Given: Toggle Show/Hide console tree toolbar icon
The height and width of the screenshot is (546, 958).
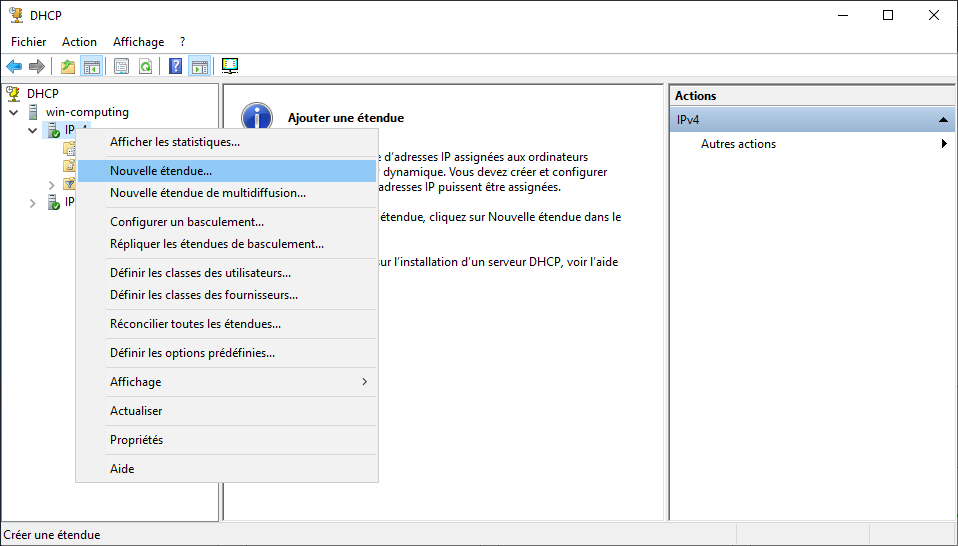Looking at the screenshot, I should pos(92,67).
